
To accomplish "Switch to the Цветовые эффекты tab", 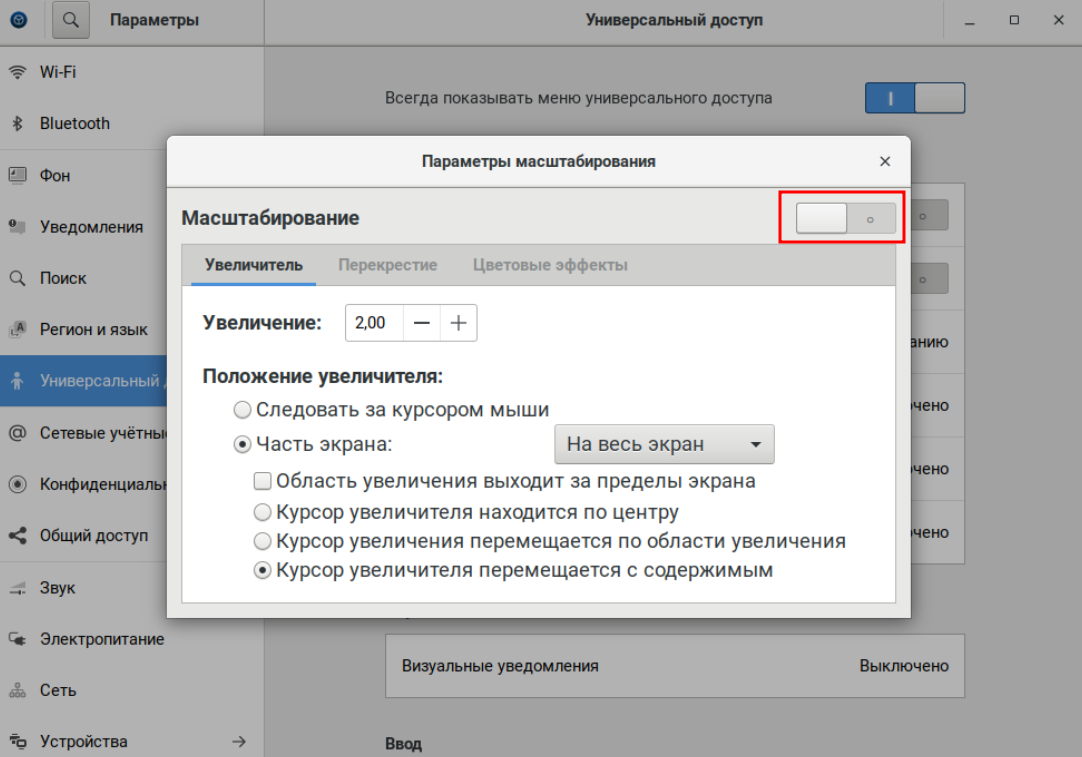I will (550, 265).
